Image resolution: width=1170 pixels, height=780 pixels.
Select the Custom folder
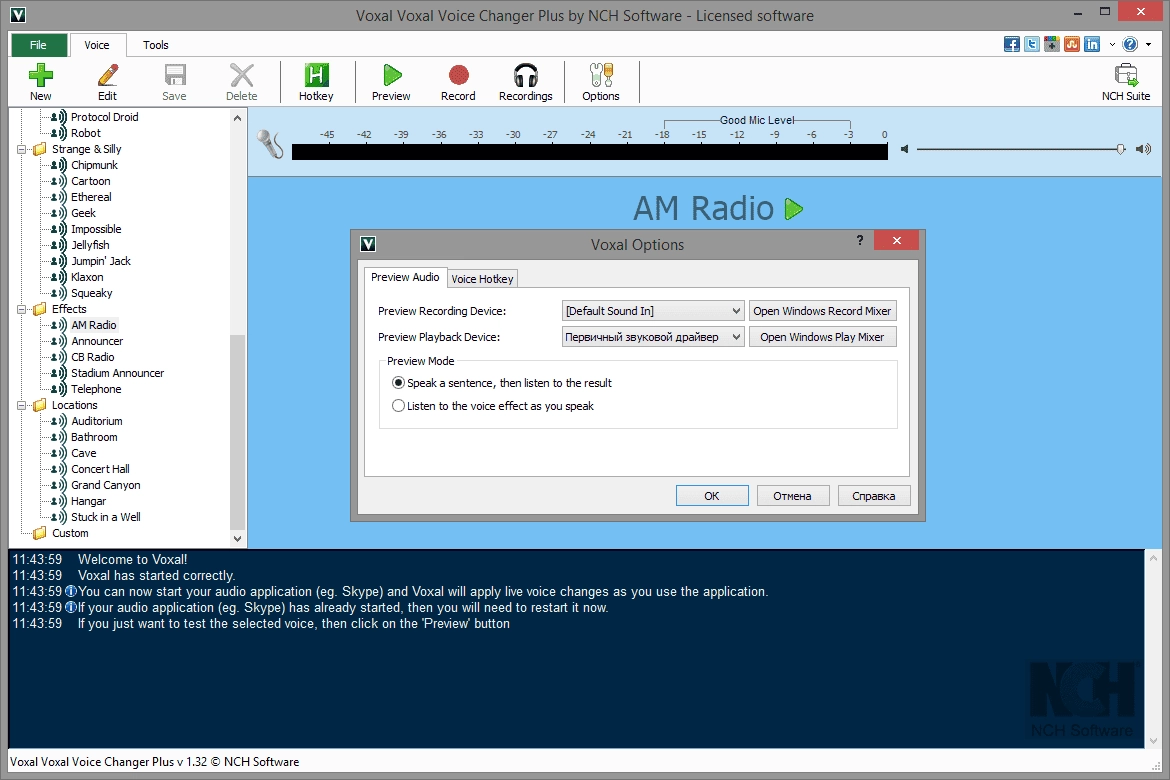click(x=70, y=533)
